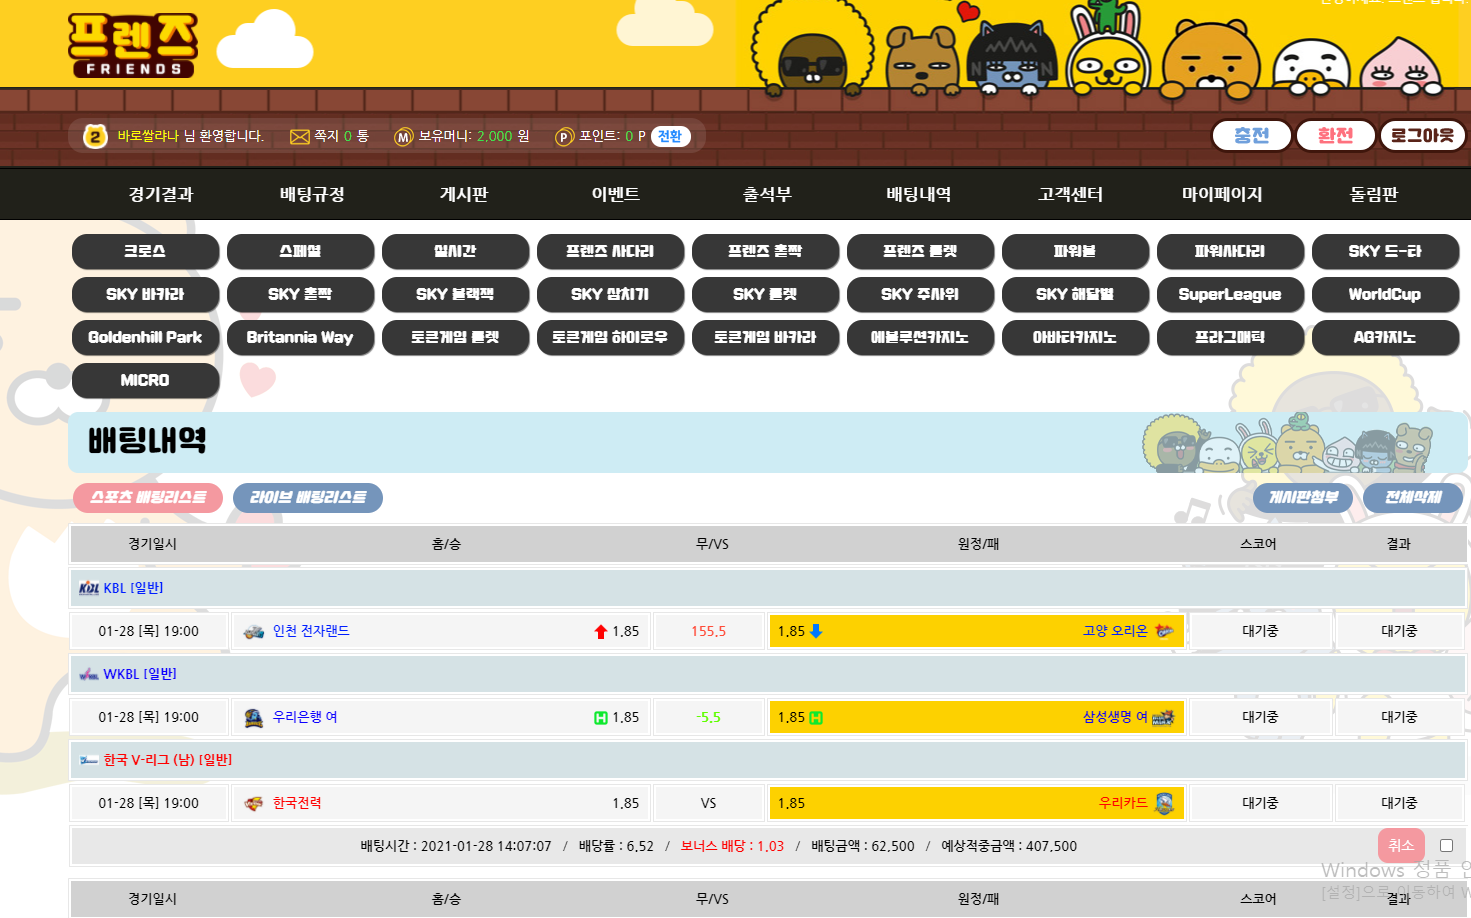Click the 우리카드 team logo icon
Screen dimensions: 1471x918
tap(1164, 803)
